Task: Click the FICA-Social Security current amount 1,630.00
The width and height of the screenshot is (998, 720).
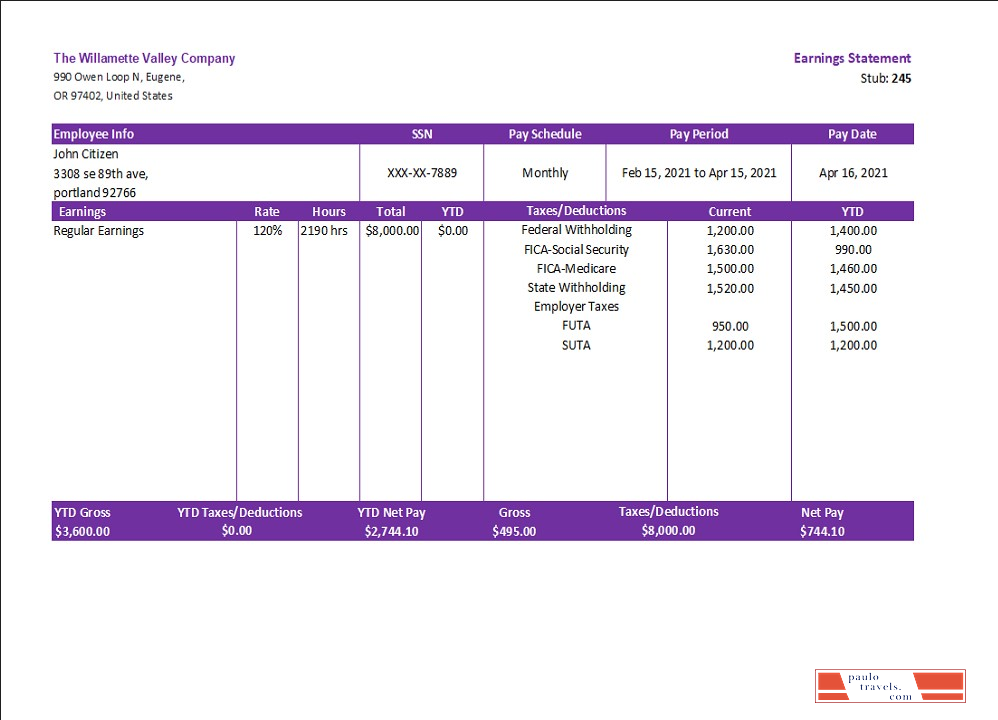Action: [x=730, y=250]
